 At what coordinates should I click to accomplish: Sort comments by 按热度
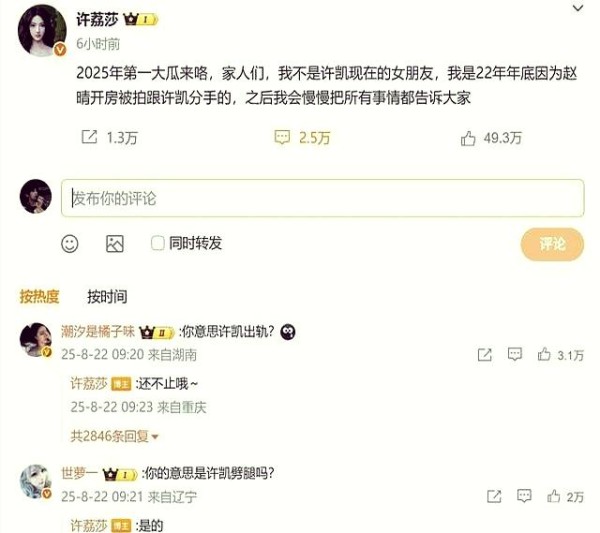[39, 297]
